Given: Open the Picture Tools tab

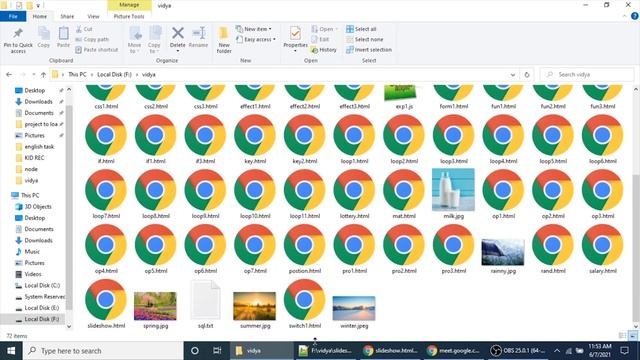Looking at the screenshot, I should pos(129,16).
